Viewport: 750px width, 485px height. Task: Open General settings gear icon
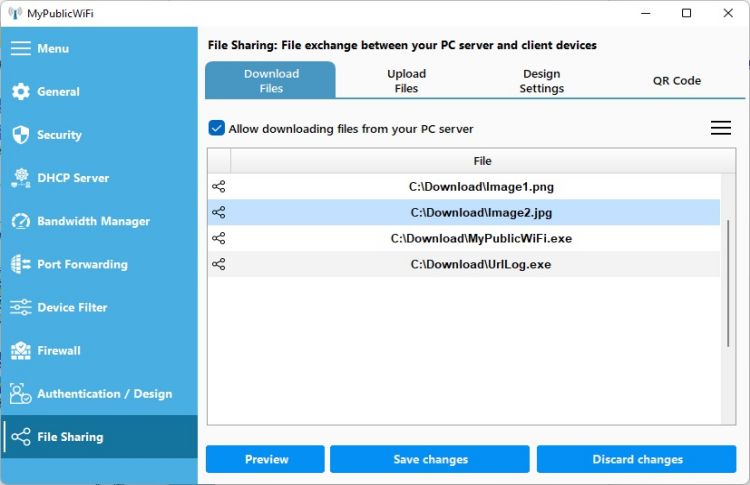[21, 91]
